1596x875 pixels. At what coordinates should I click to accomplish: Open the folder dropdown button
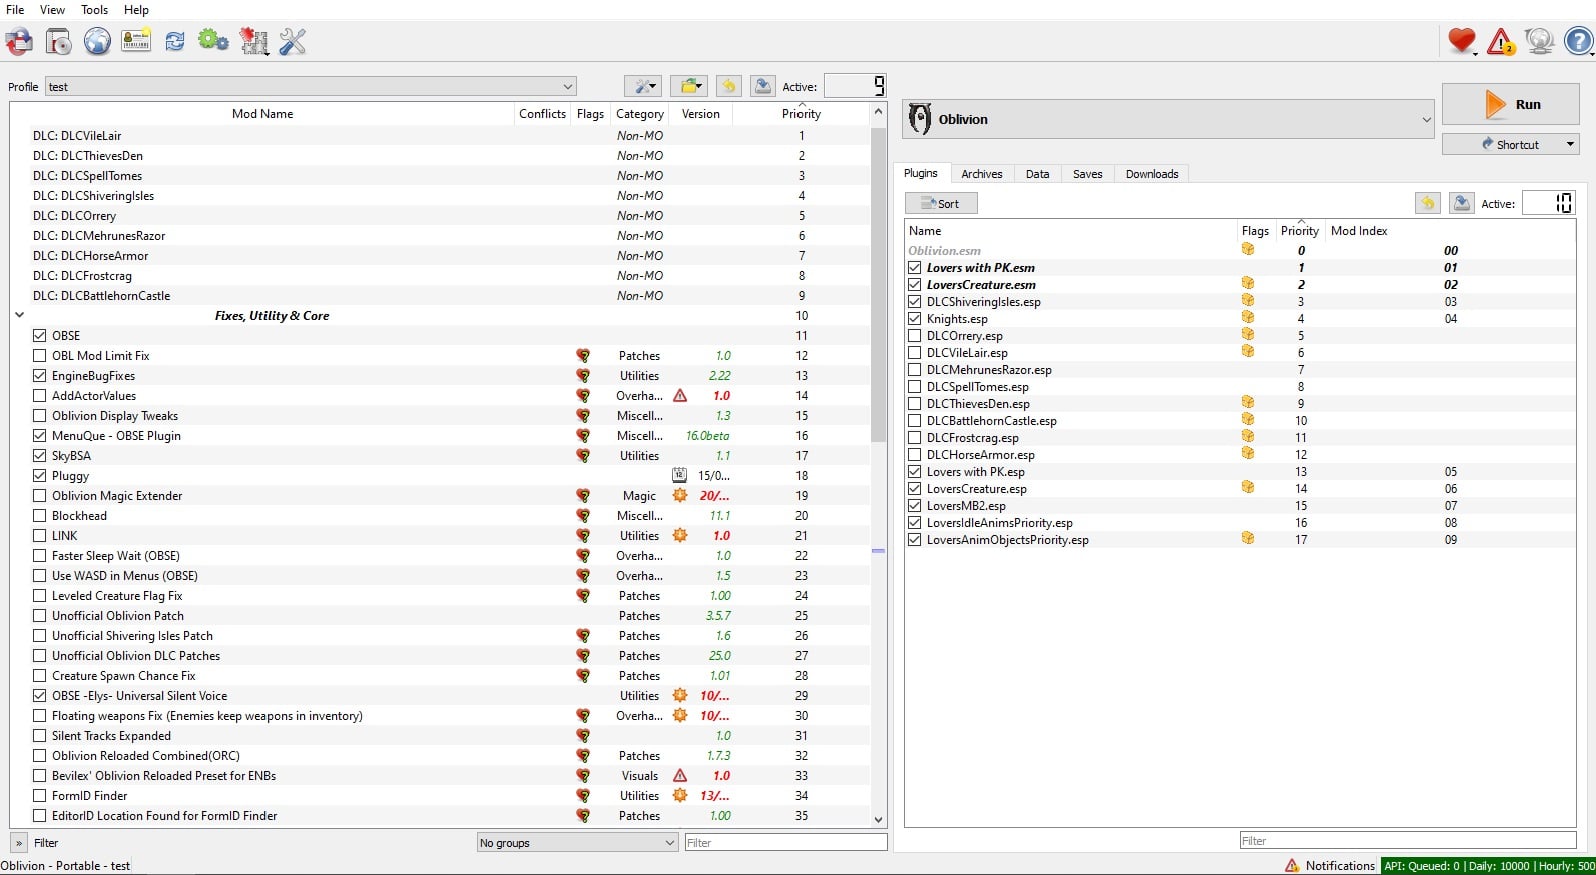pos(690,86)
